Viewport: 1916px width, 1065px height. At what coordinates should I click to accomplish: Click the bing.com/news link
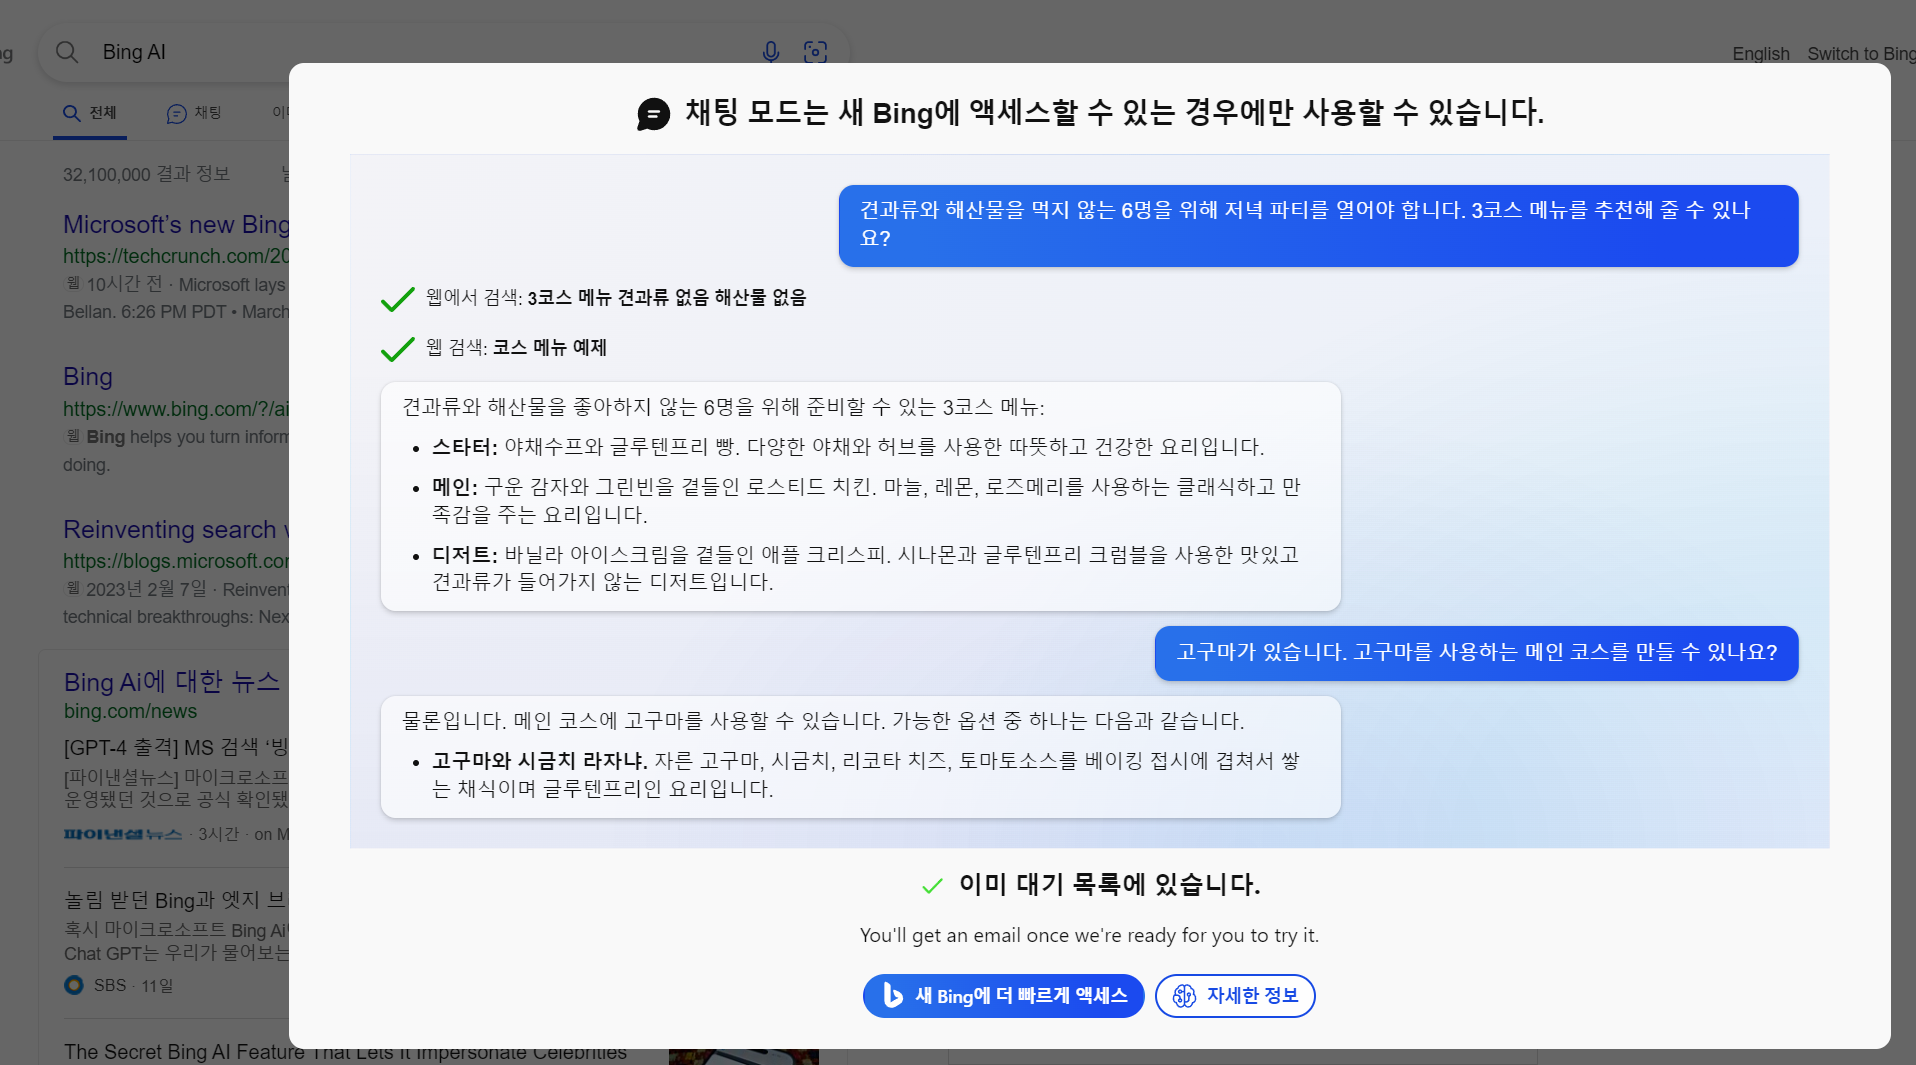pos(130,711)
